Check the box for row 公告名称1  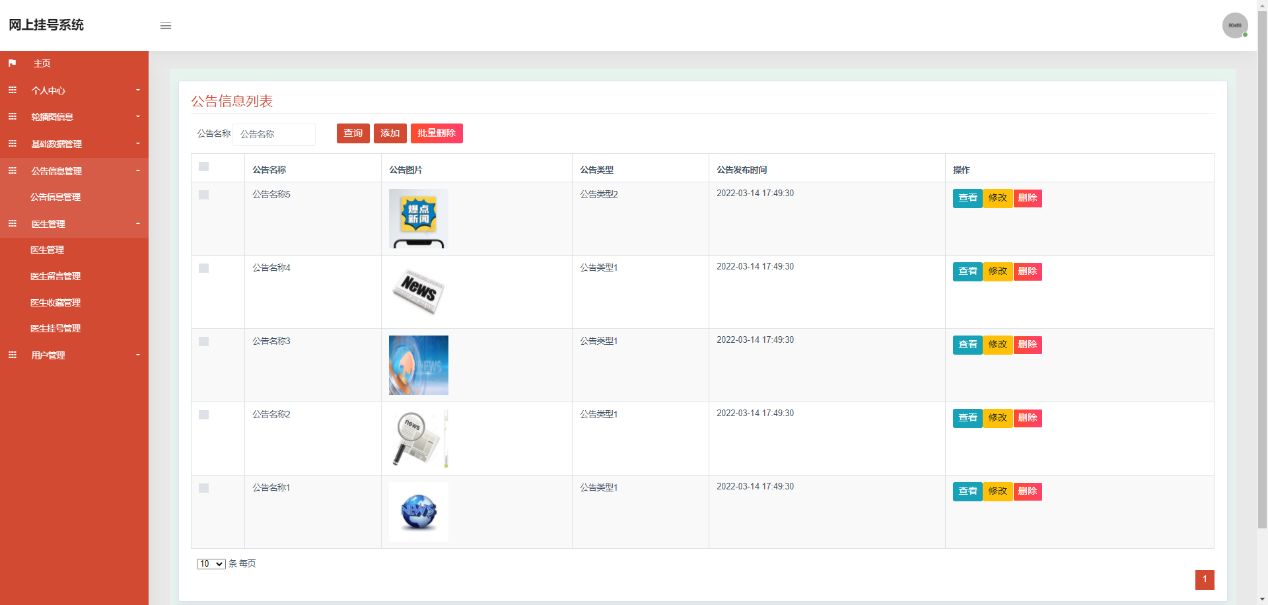204,488
